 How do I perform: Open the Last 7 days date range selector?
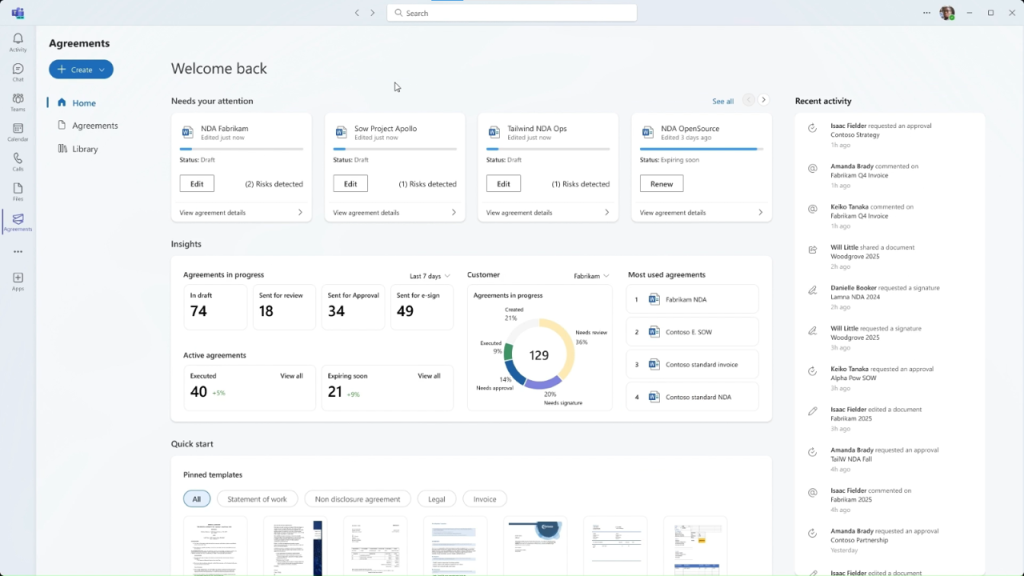pos(425,274)
